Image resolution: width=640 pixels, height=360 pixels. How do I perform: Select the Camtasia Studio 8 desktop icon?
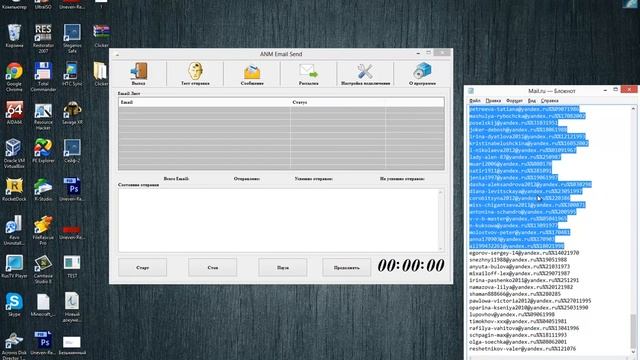coord(43,269)
